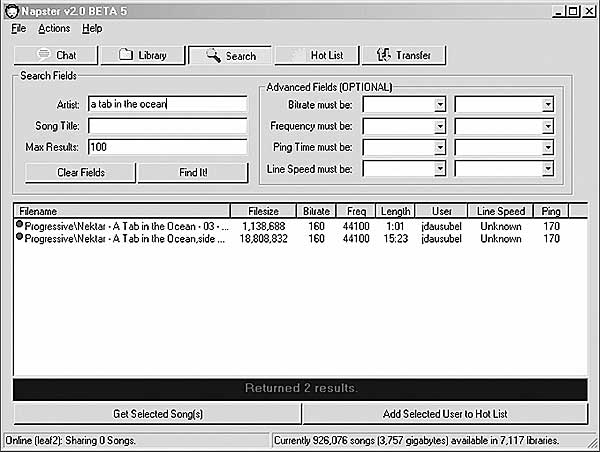600x452 pixels.
Task: Sort results by Filesize column header
Action: (x=263, y=211)
